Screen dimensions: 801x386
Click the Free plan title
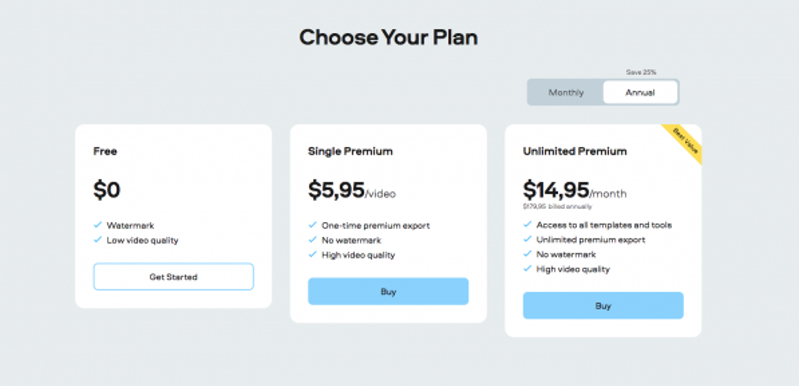point(105,151)
